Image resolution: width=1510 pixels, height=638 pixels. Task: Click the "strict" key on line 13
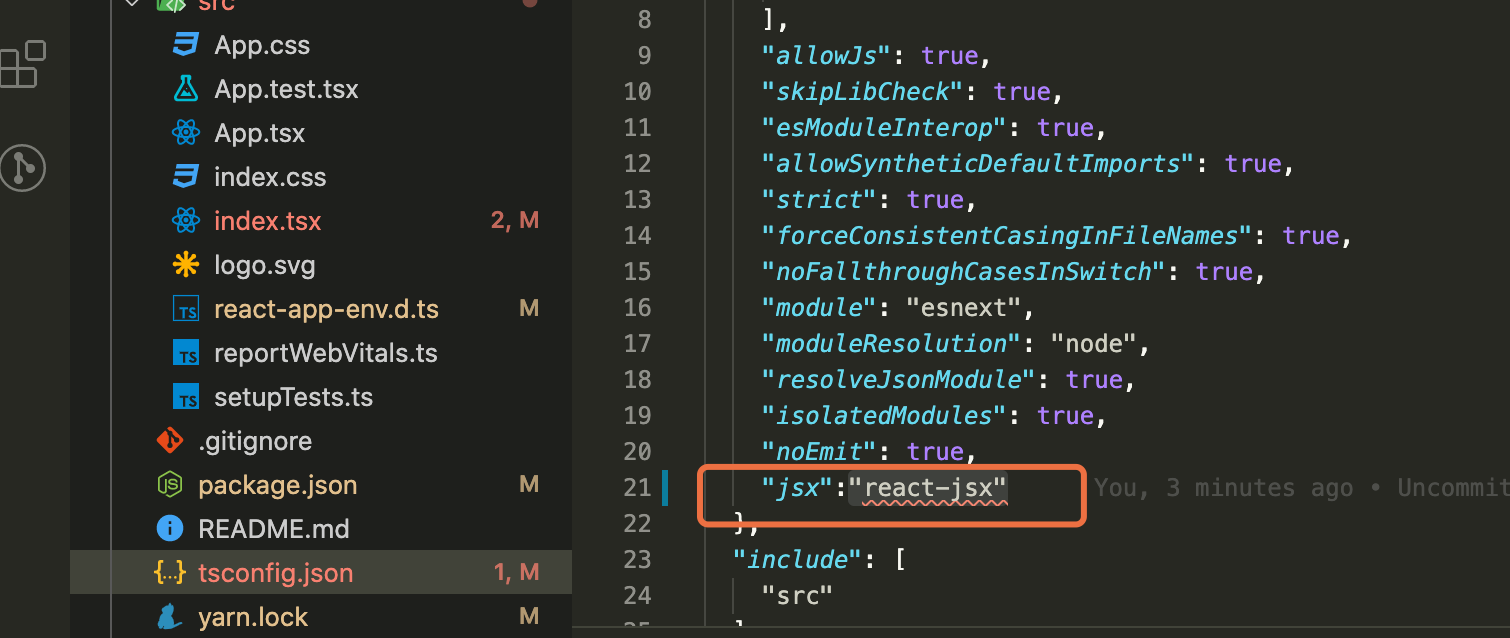coord(819,199)
